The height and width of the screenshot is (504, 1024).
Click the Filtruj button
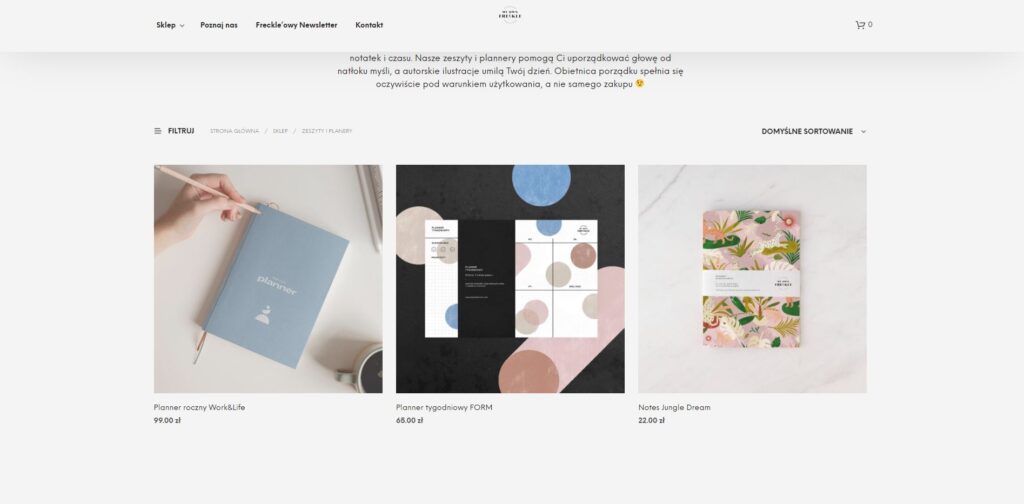pos(174,131)
